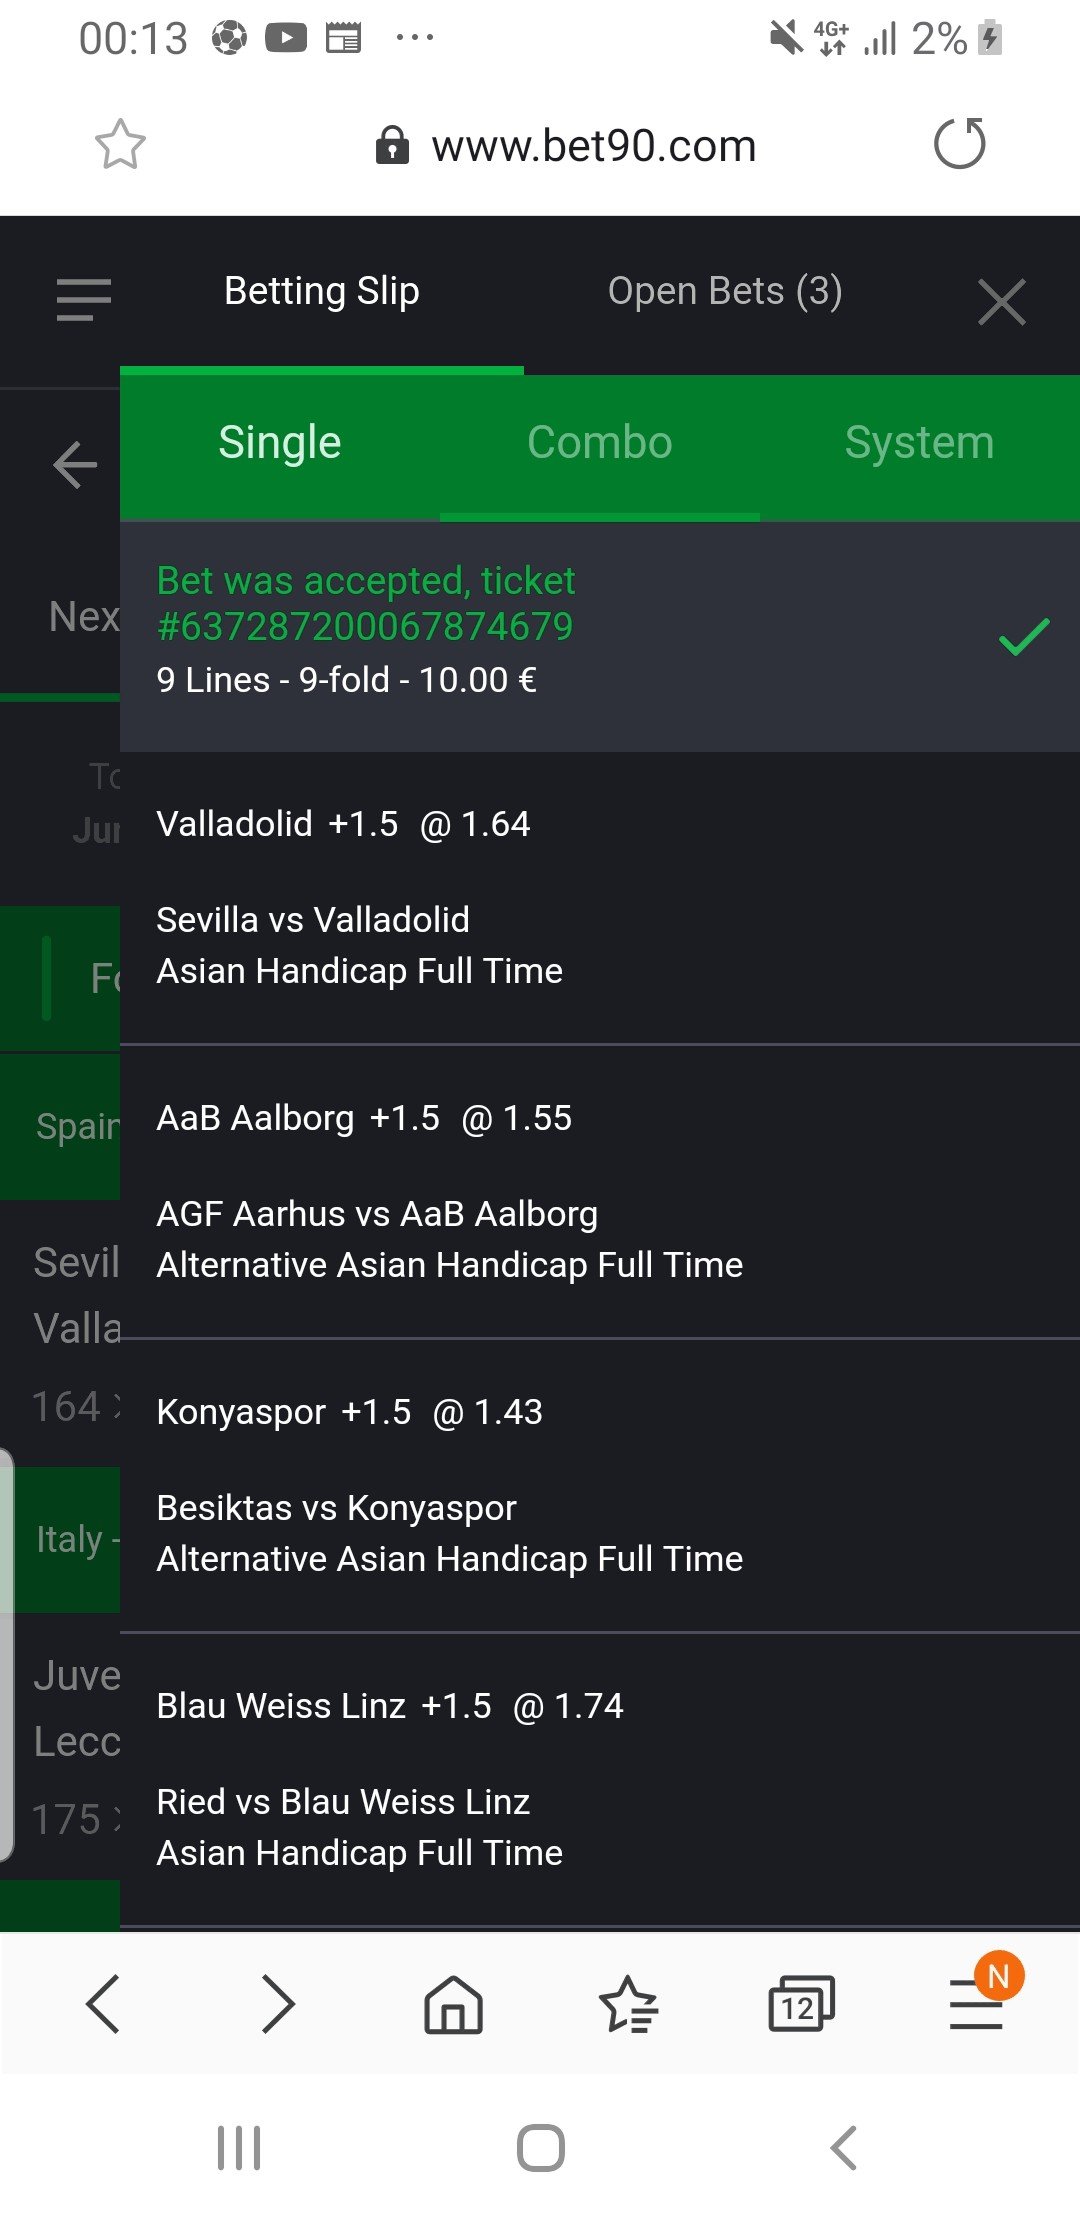Image resolution: width=1080 pixels, height=2220 pixels.
Task: Navigate browser back with left chevron
Action: coord(104,2004)
